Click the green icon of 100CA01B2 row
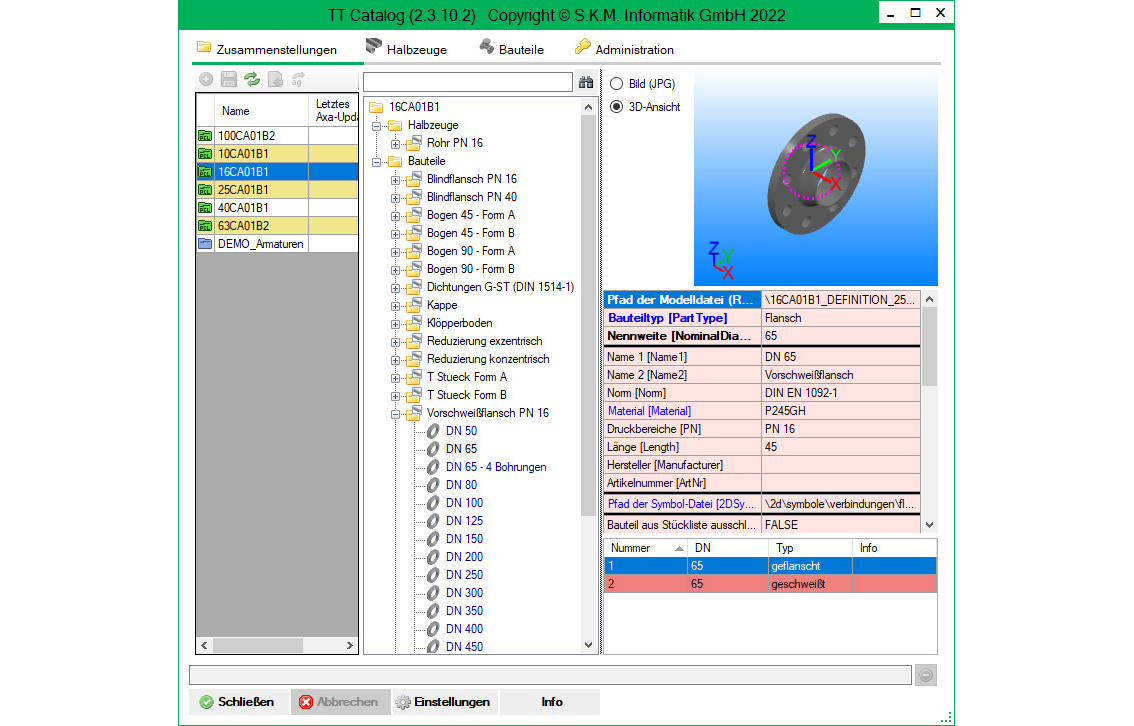1134x726 pixels. click(x=205, y=135)
